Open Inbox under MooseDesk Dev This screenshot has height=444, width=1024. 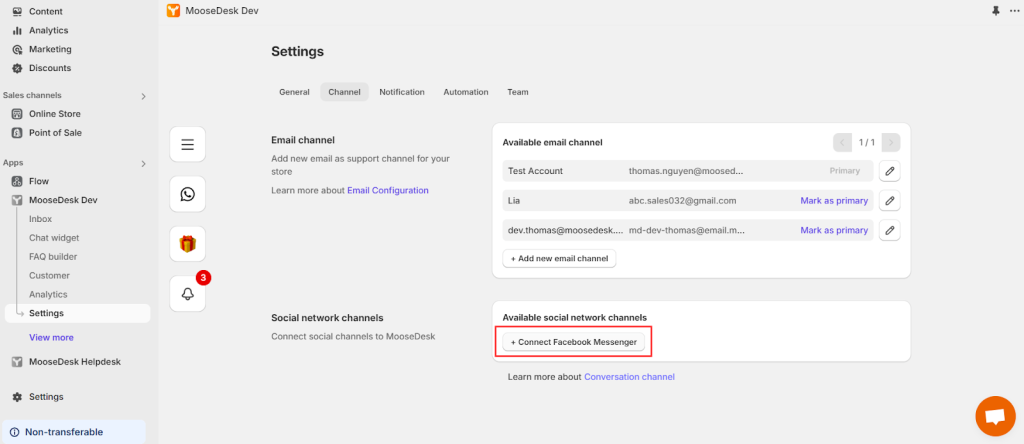pyautogui.click(x=41, y=219)
